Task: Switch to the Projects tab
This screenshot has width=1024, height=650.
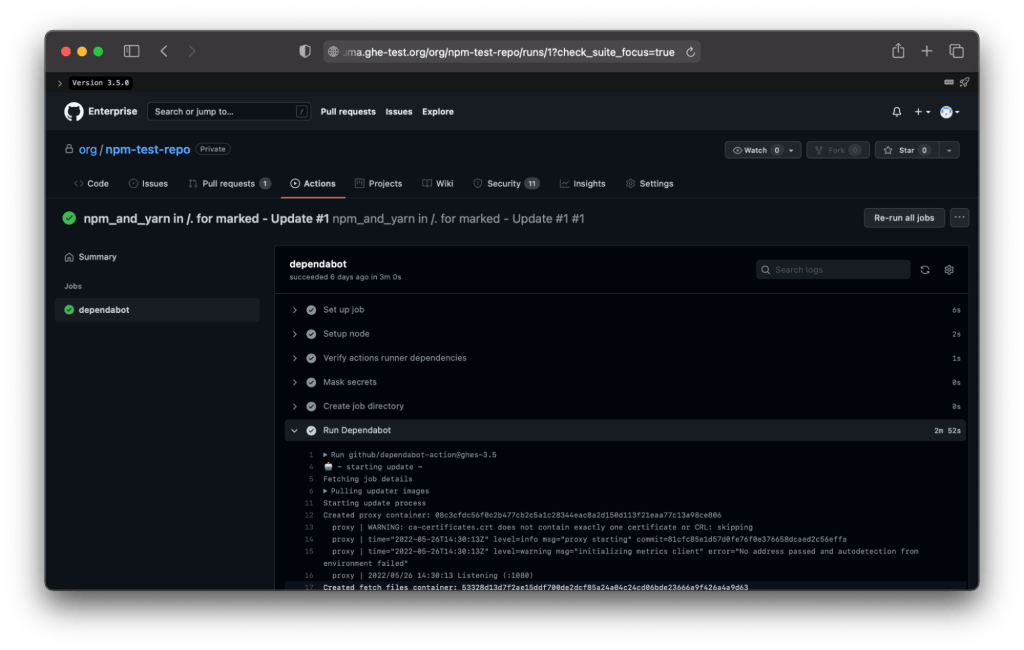Action: (x=378, y=184)
